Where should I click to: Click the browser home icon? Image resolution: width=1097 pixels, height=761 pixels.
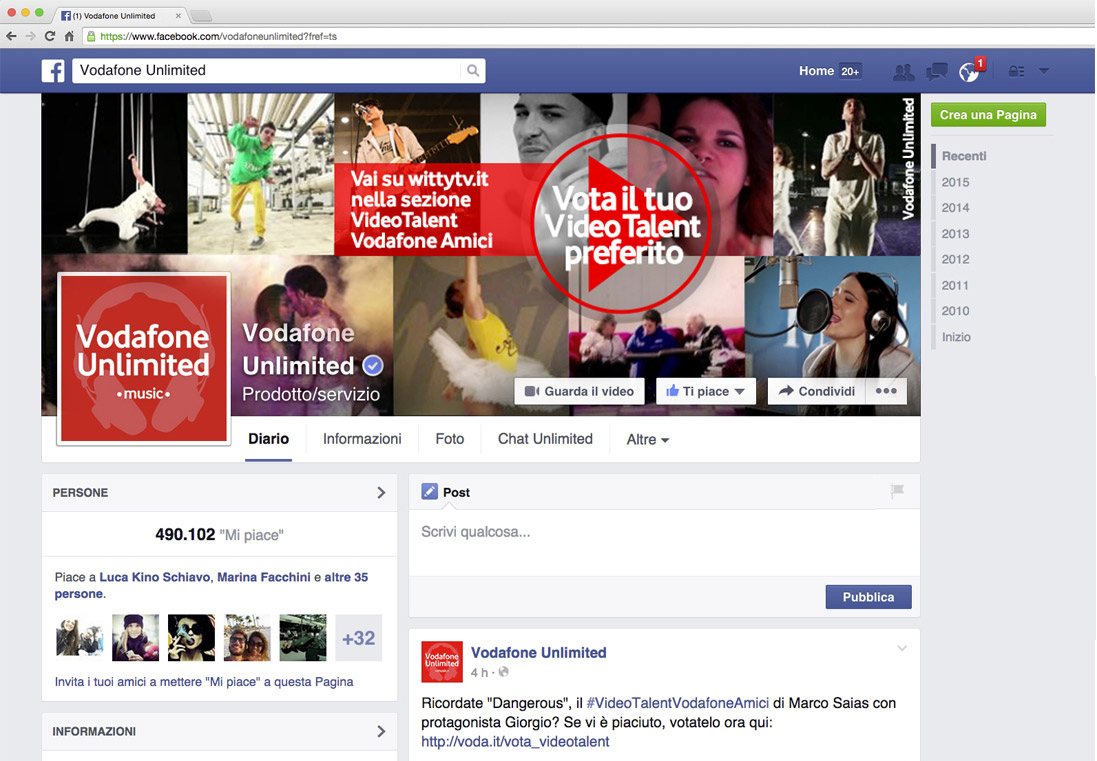(x=69, y=36)
